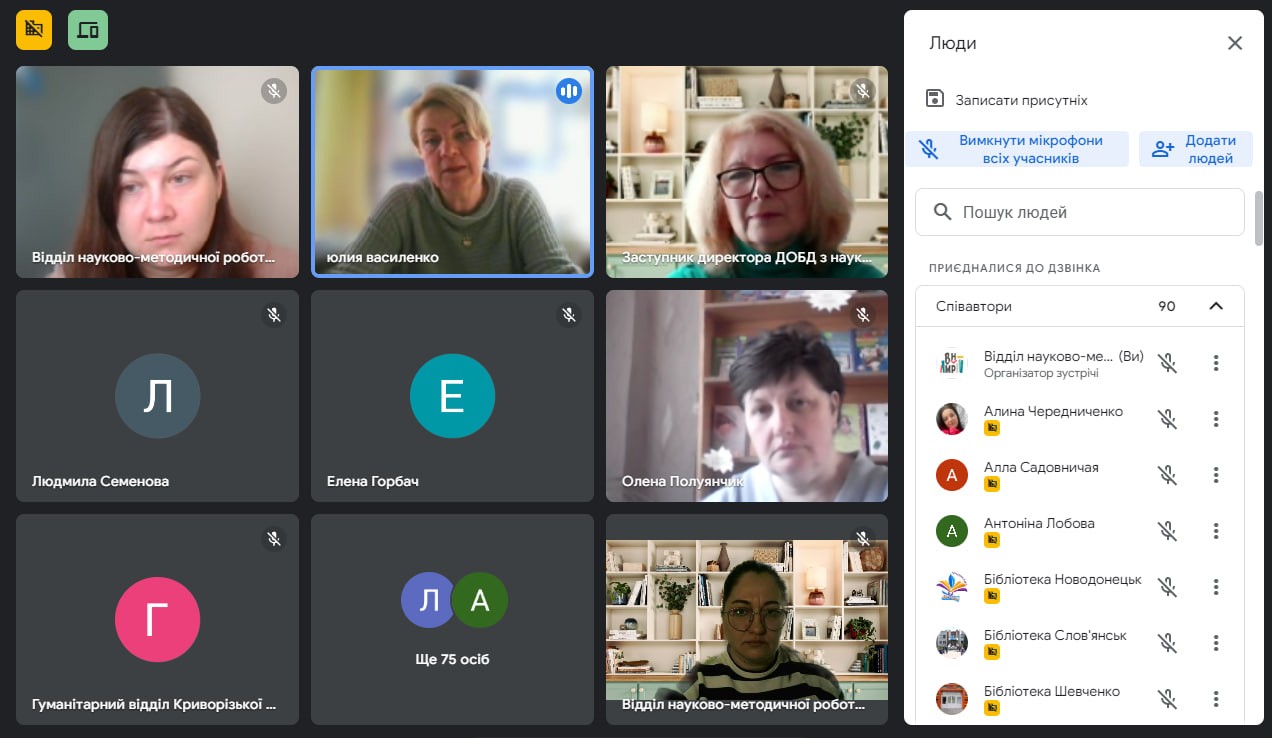The image size is (1272, 738).
Task: Click Антоніна Лобова name in list
Action: click(1039, 523)
